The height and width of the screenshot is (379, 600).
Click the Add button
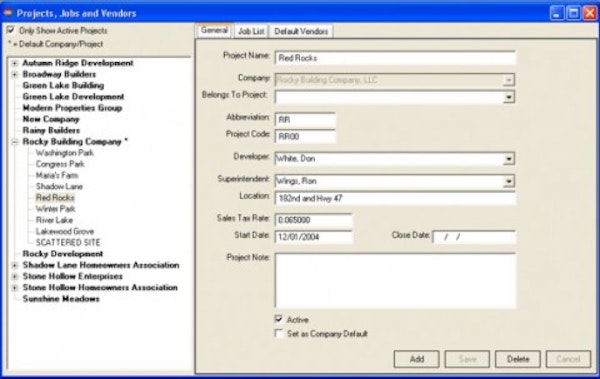417,359
